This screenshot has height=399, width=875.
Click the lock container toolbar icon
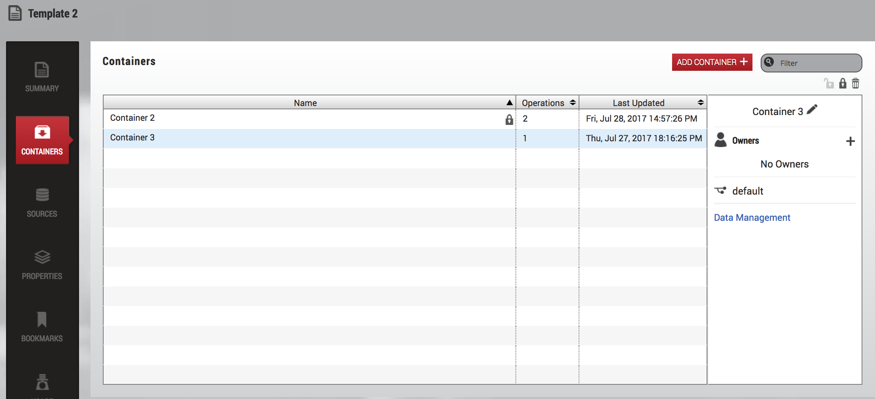click(843, 84)
